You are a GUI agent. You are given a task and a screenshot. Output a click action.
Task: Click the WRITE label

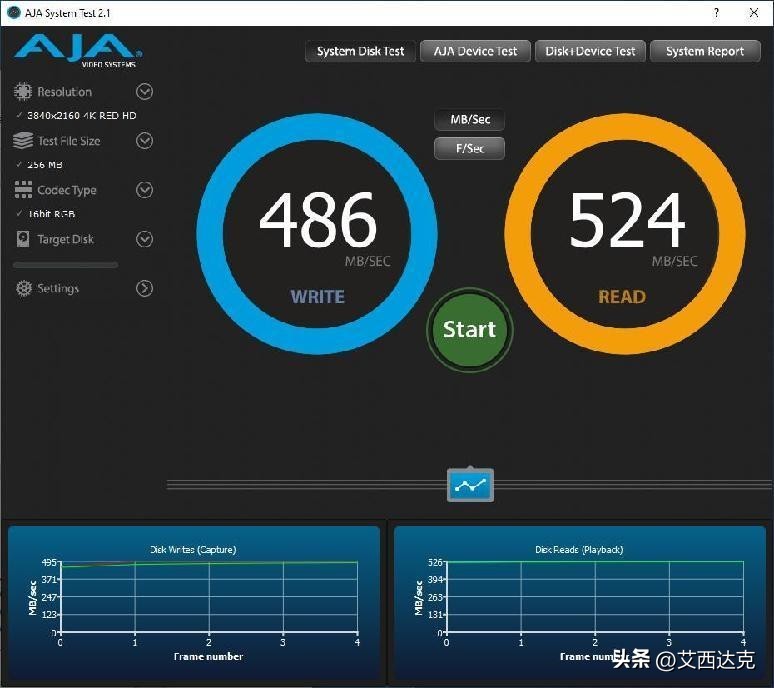pos(317,297)
